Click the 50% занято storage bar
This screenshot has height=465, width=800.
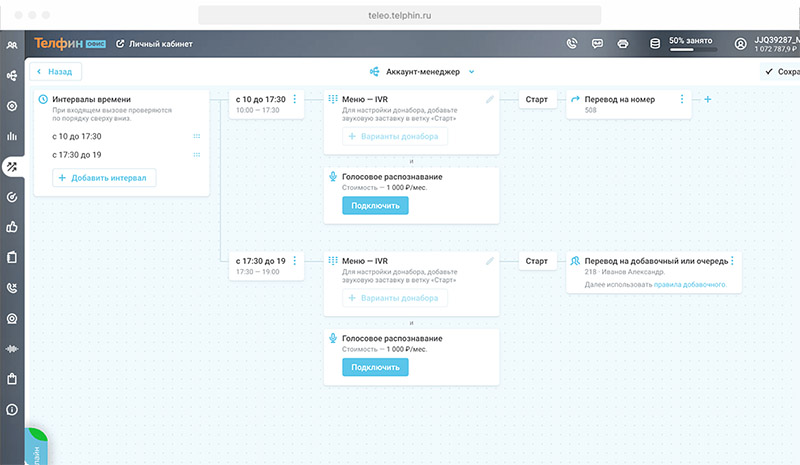tap(693, 44)
